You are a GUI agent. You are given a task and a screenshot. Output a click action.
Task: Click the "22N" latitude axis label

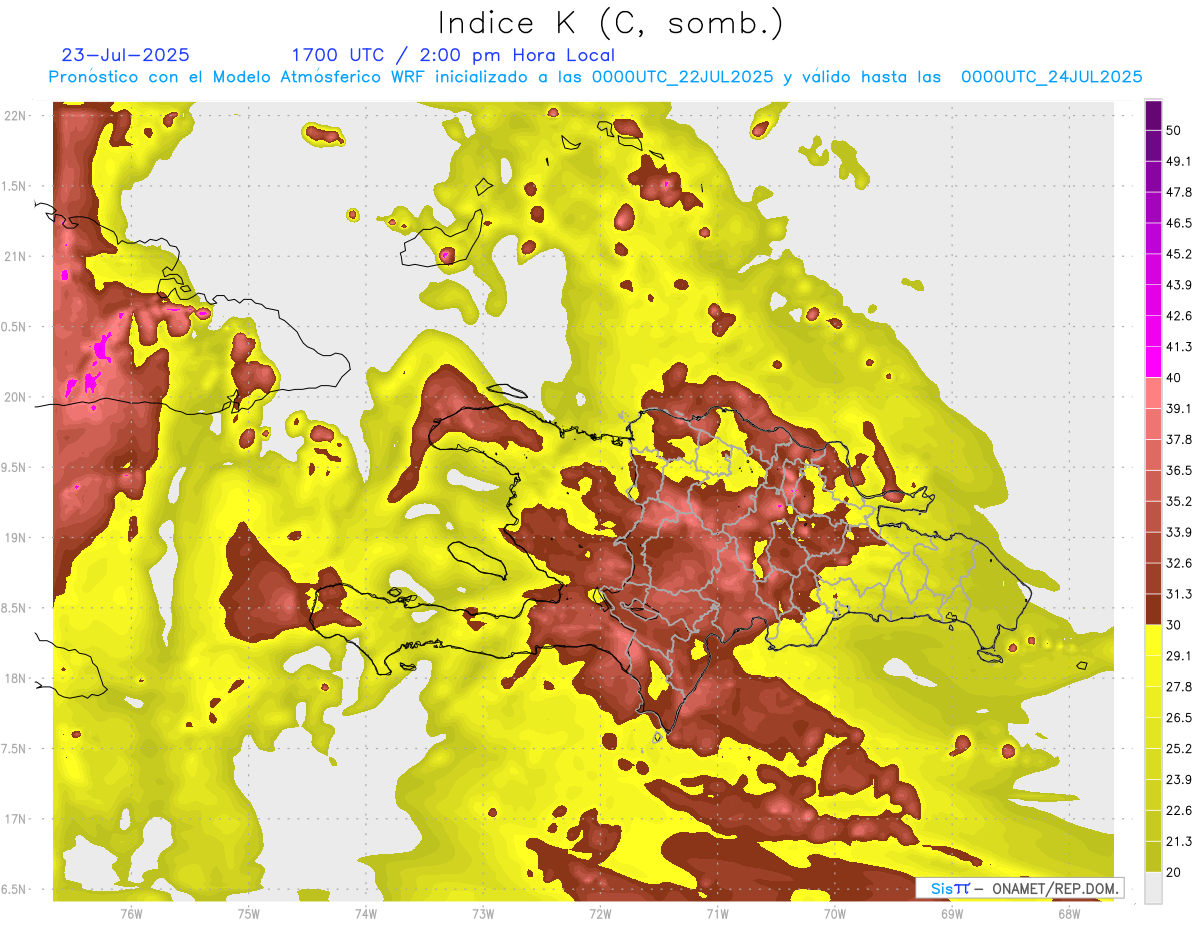pyautogui.click(x=16, y=115)
